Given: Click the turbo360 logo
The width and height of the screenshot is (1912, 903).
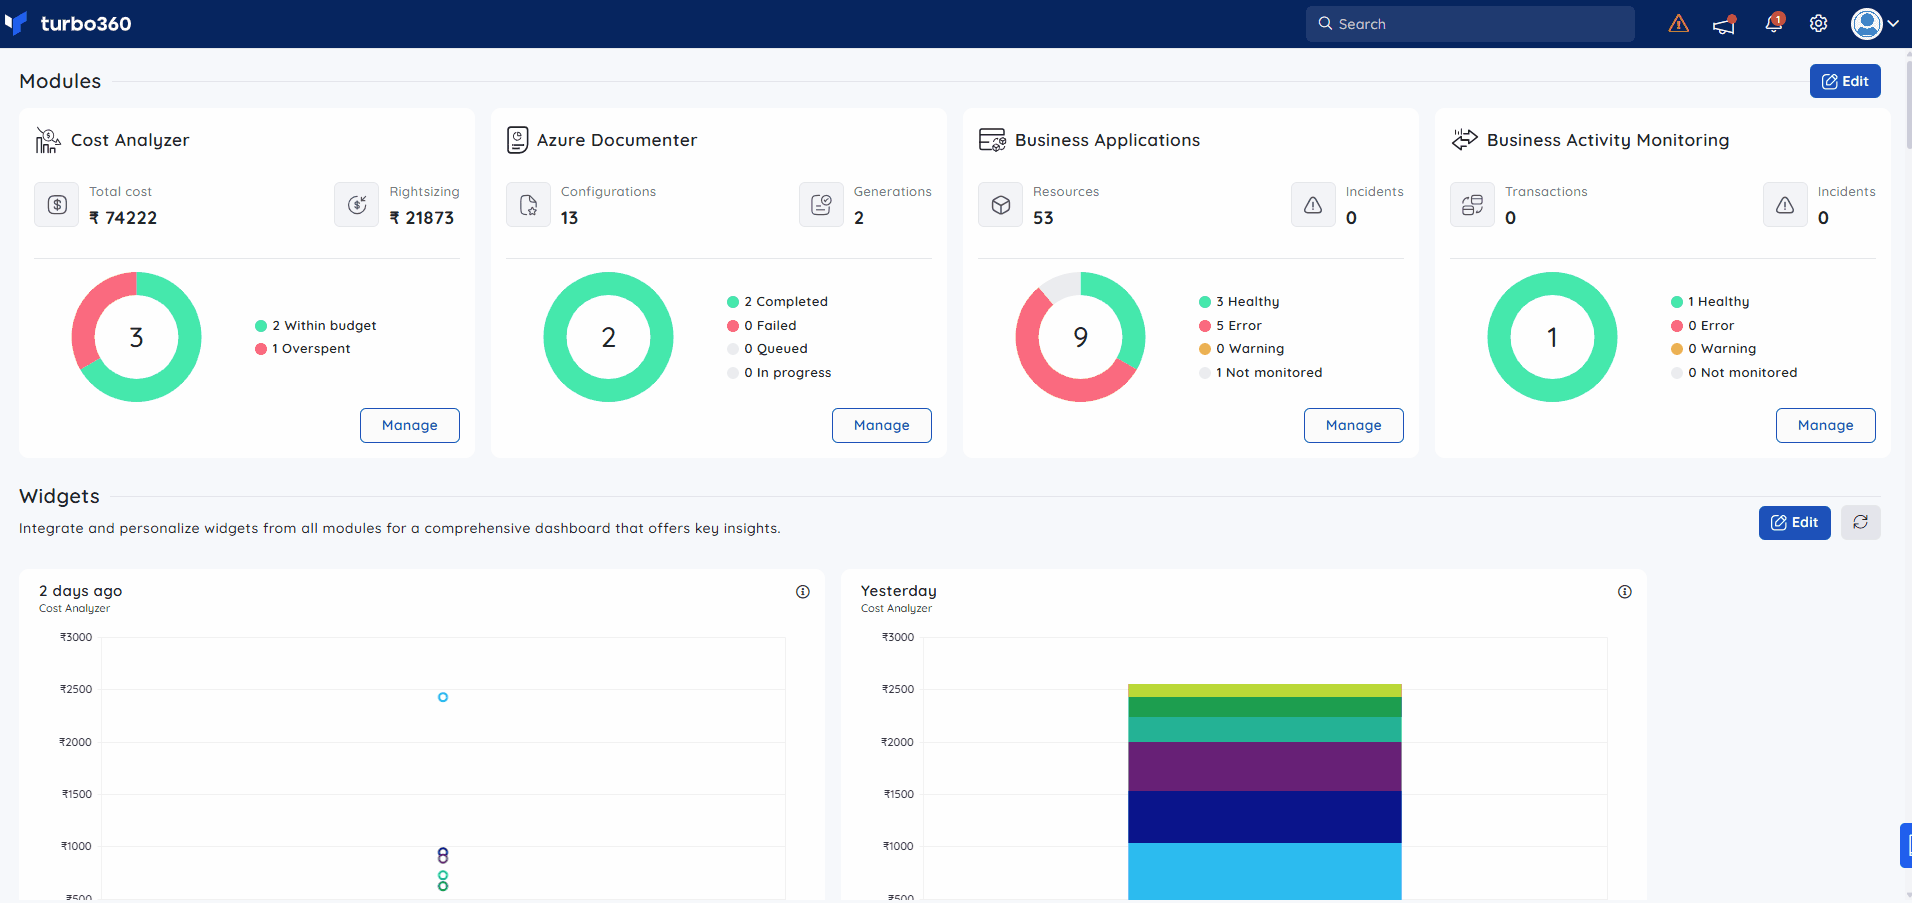Looking at the screenshot, I should pyautogui.click(x=68, y=23).
